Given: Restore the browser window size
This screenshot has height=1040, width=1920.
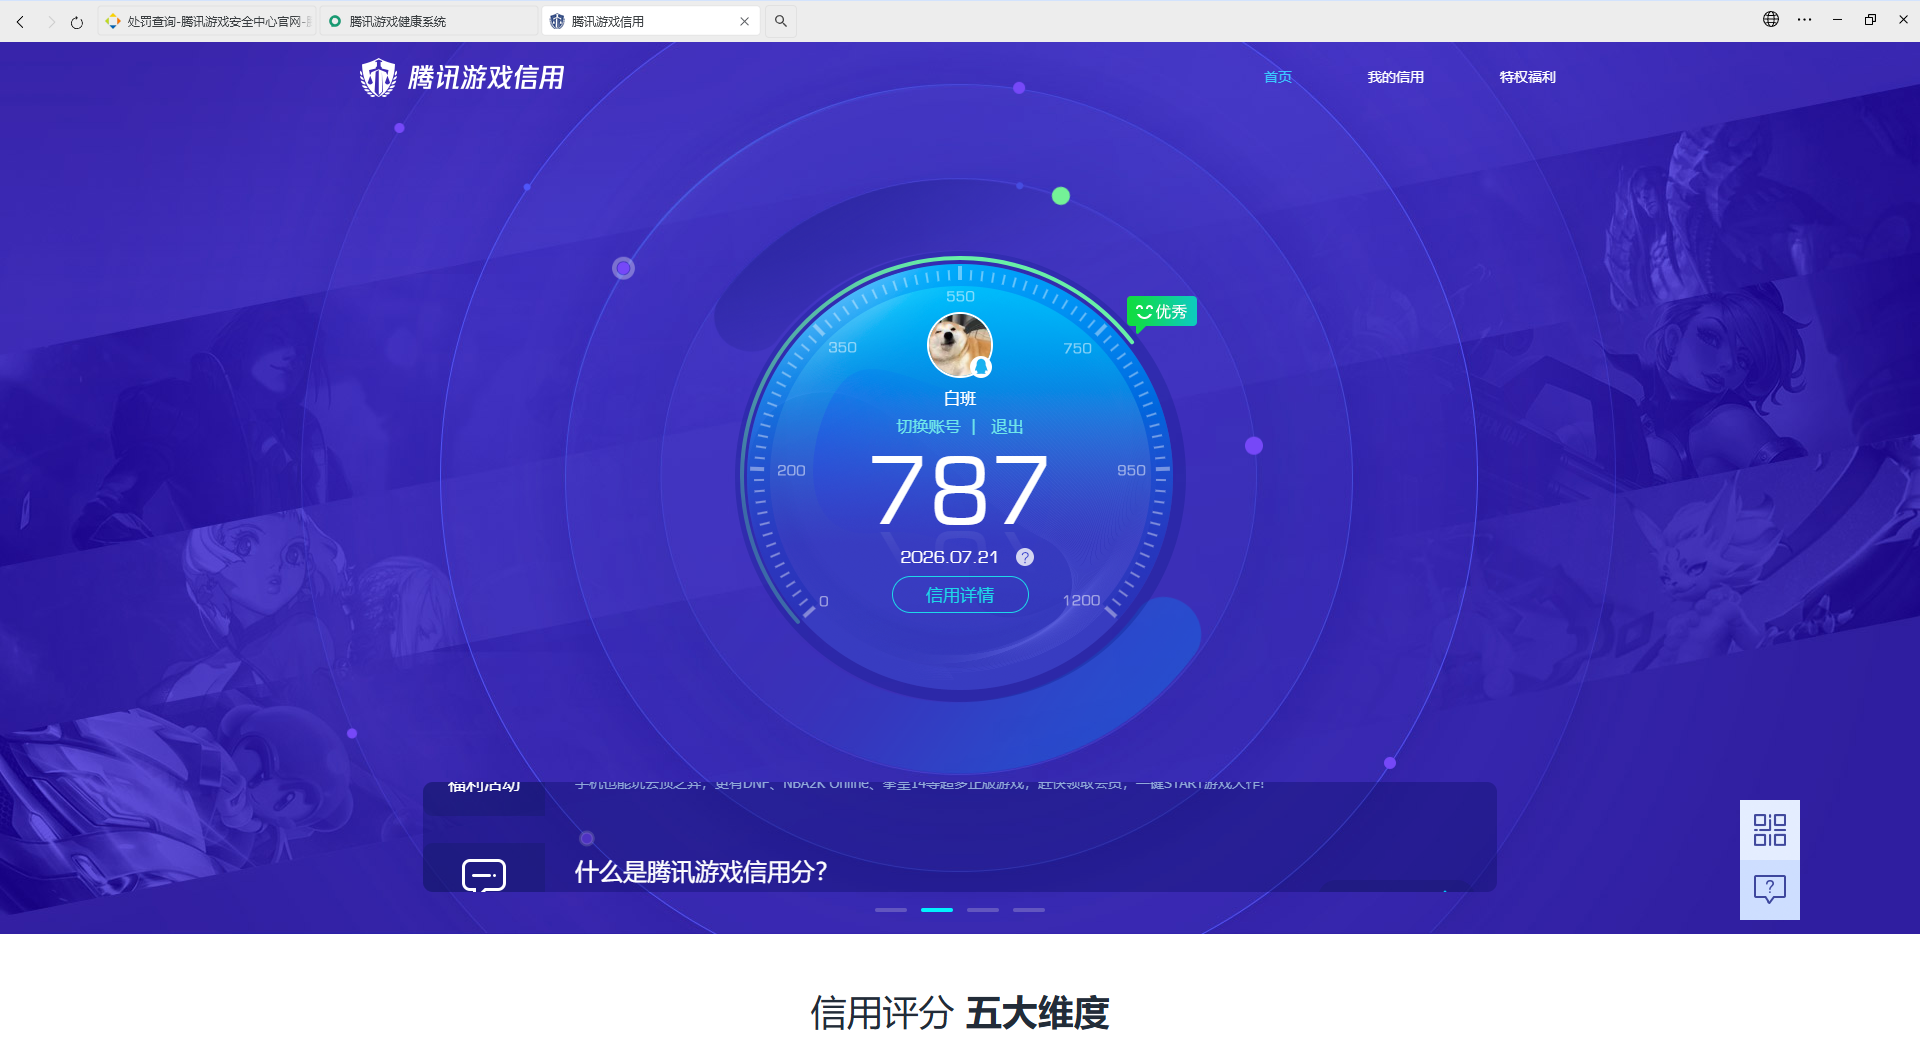Looking at the screenshot, I should point(1870,19).
